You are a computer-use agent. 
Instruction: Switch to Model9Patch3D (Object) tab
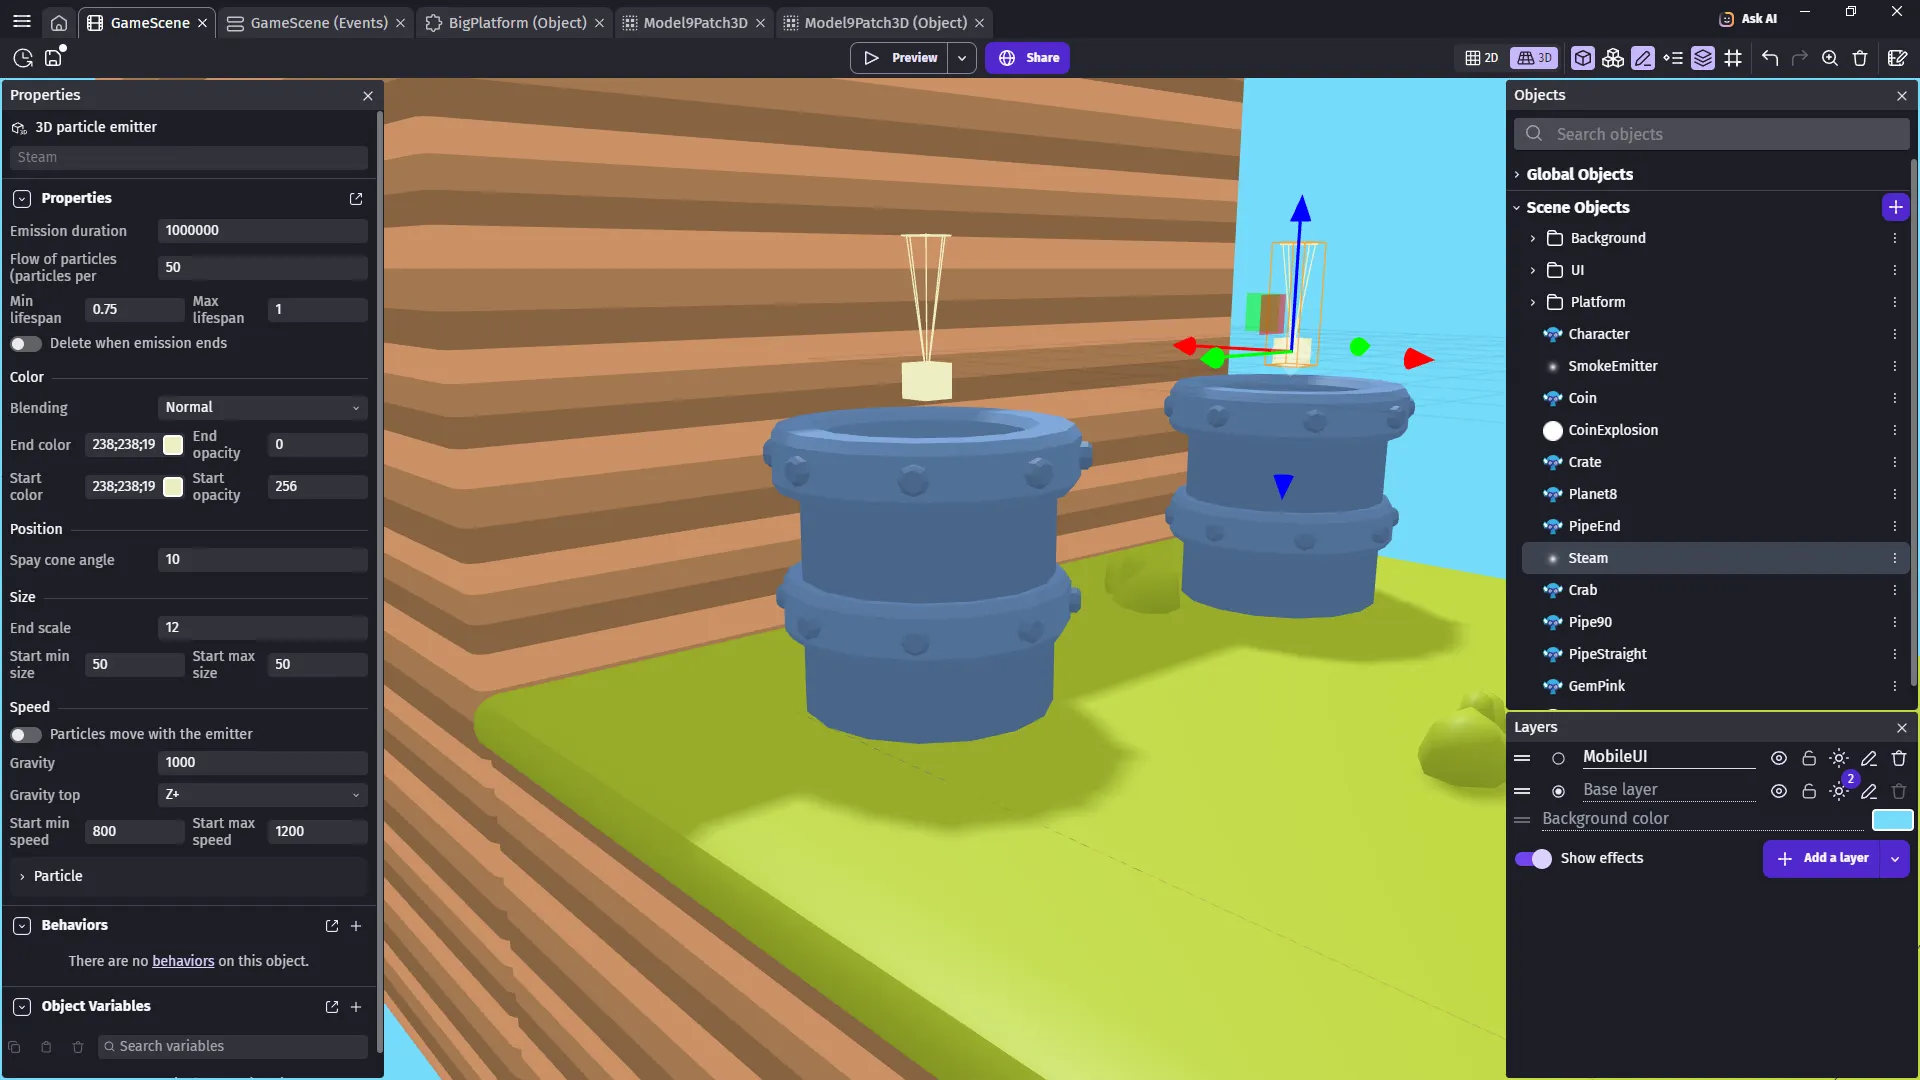[885, 22]
